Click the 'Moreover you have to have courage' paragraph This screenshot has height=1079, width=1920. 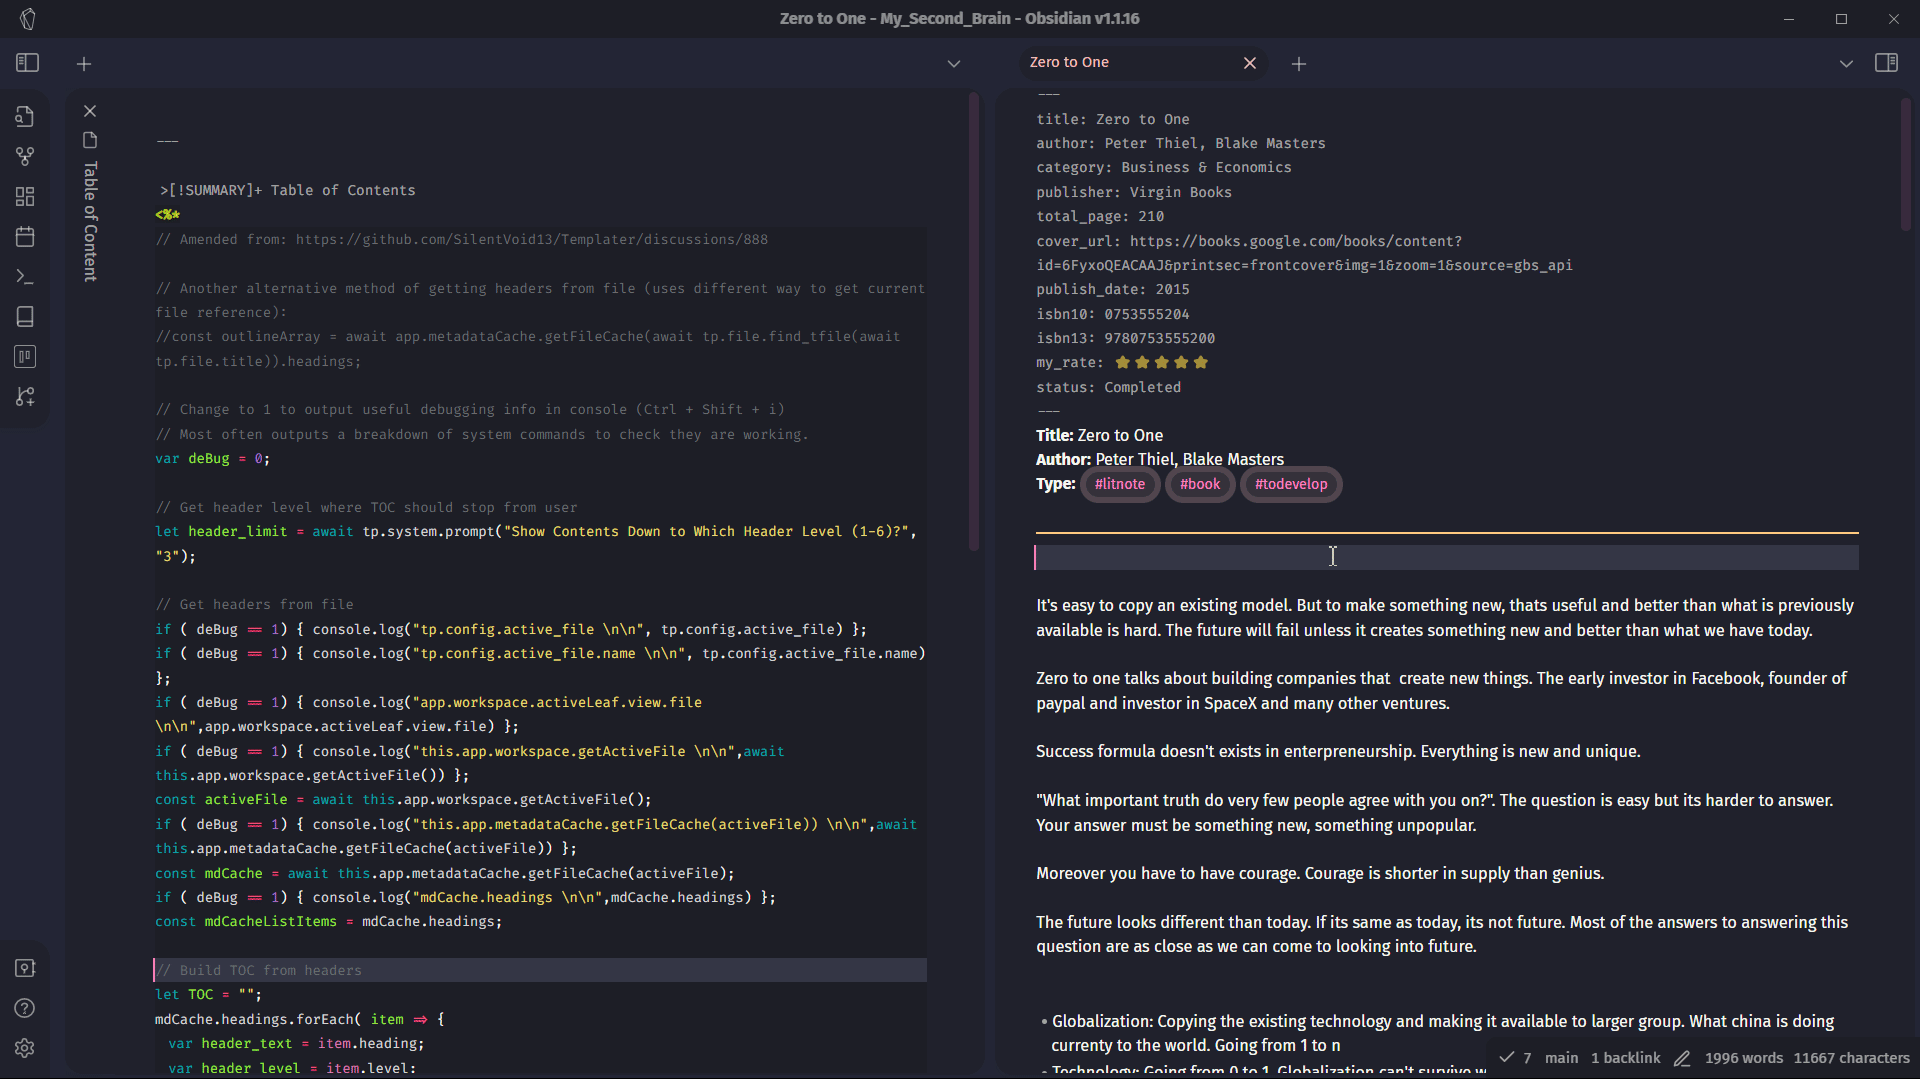pyautogui.click(x=1320, y=873)
